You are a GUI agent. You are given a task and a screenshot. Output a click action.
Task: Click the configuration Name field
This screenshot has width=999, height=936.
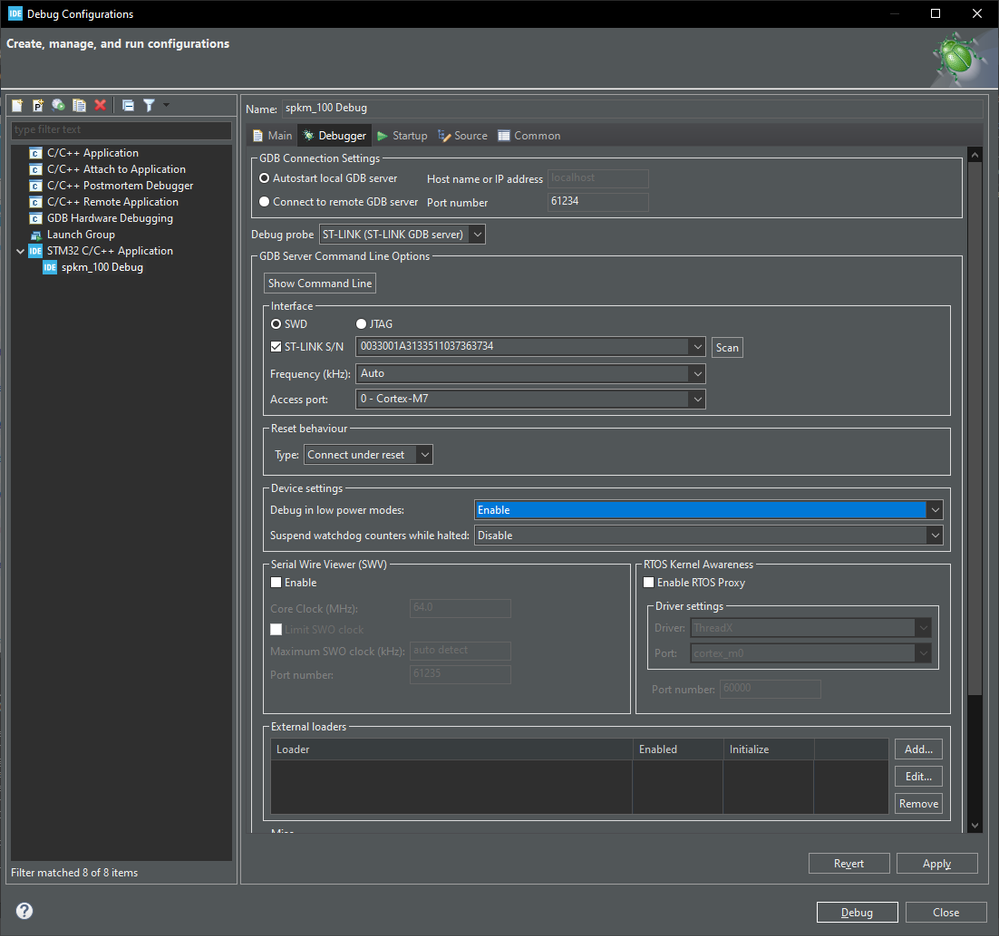pyautogui.click(x=633, y=108)
